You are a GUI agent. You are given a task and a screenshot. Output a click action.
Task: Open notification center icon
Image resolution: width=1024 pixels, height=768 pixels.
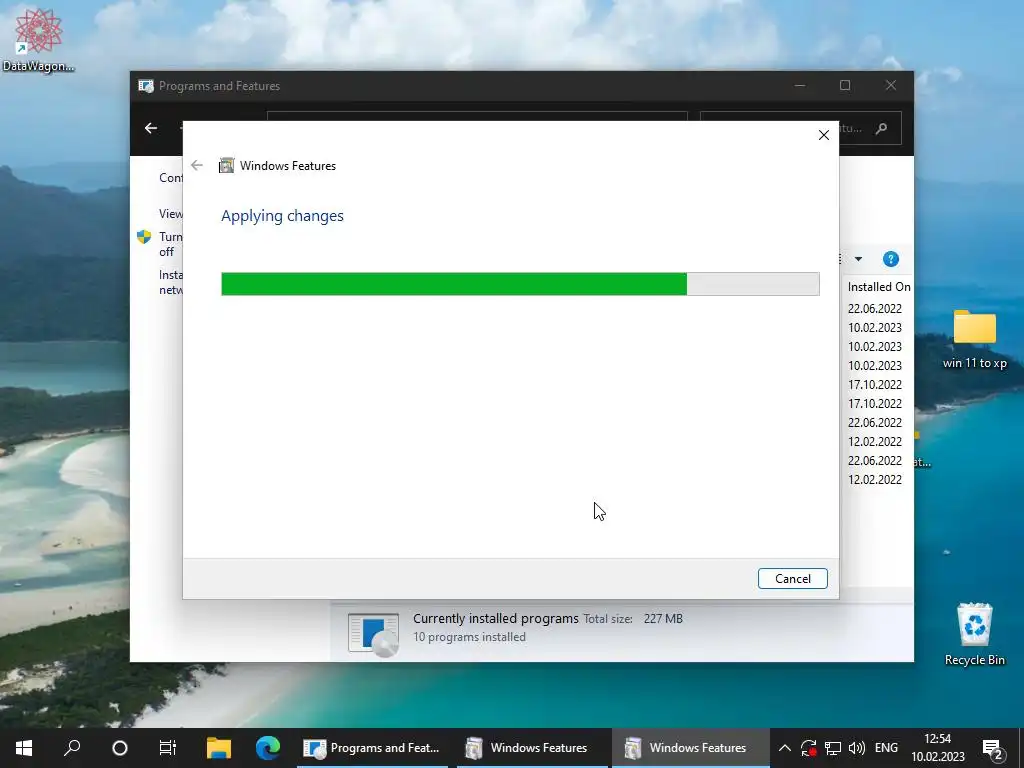[994, 750]
